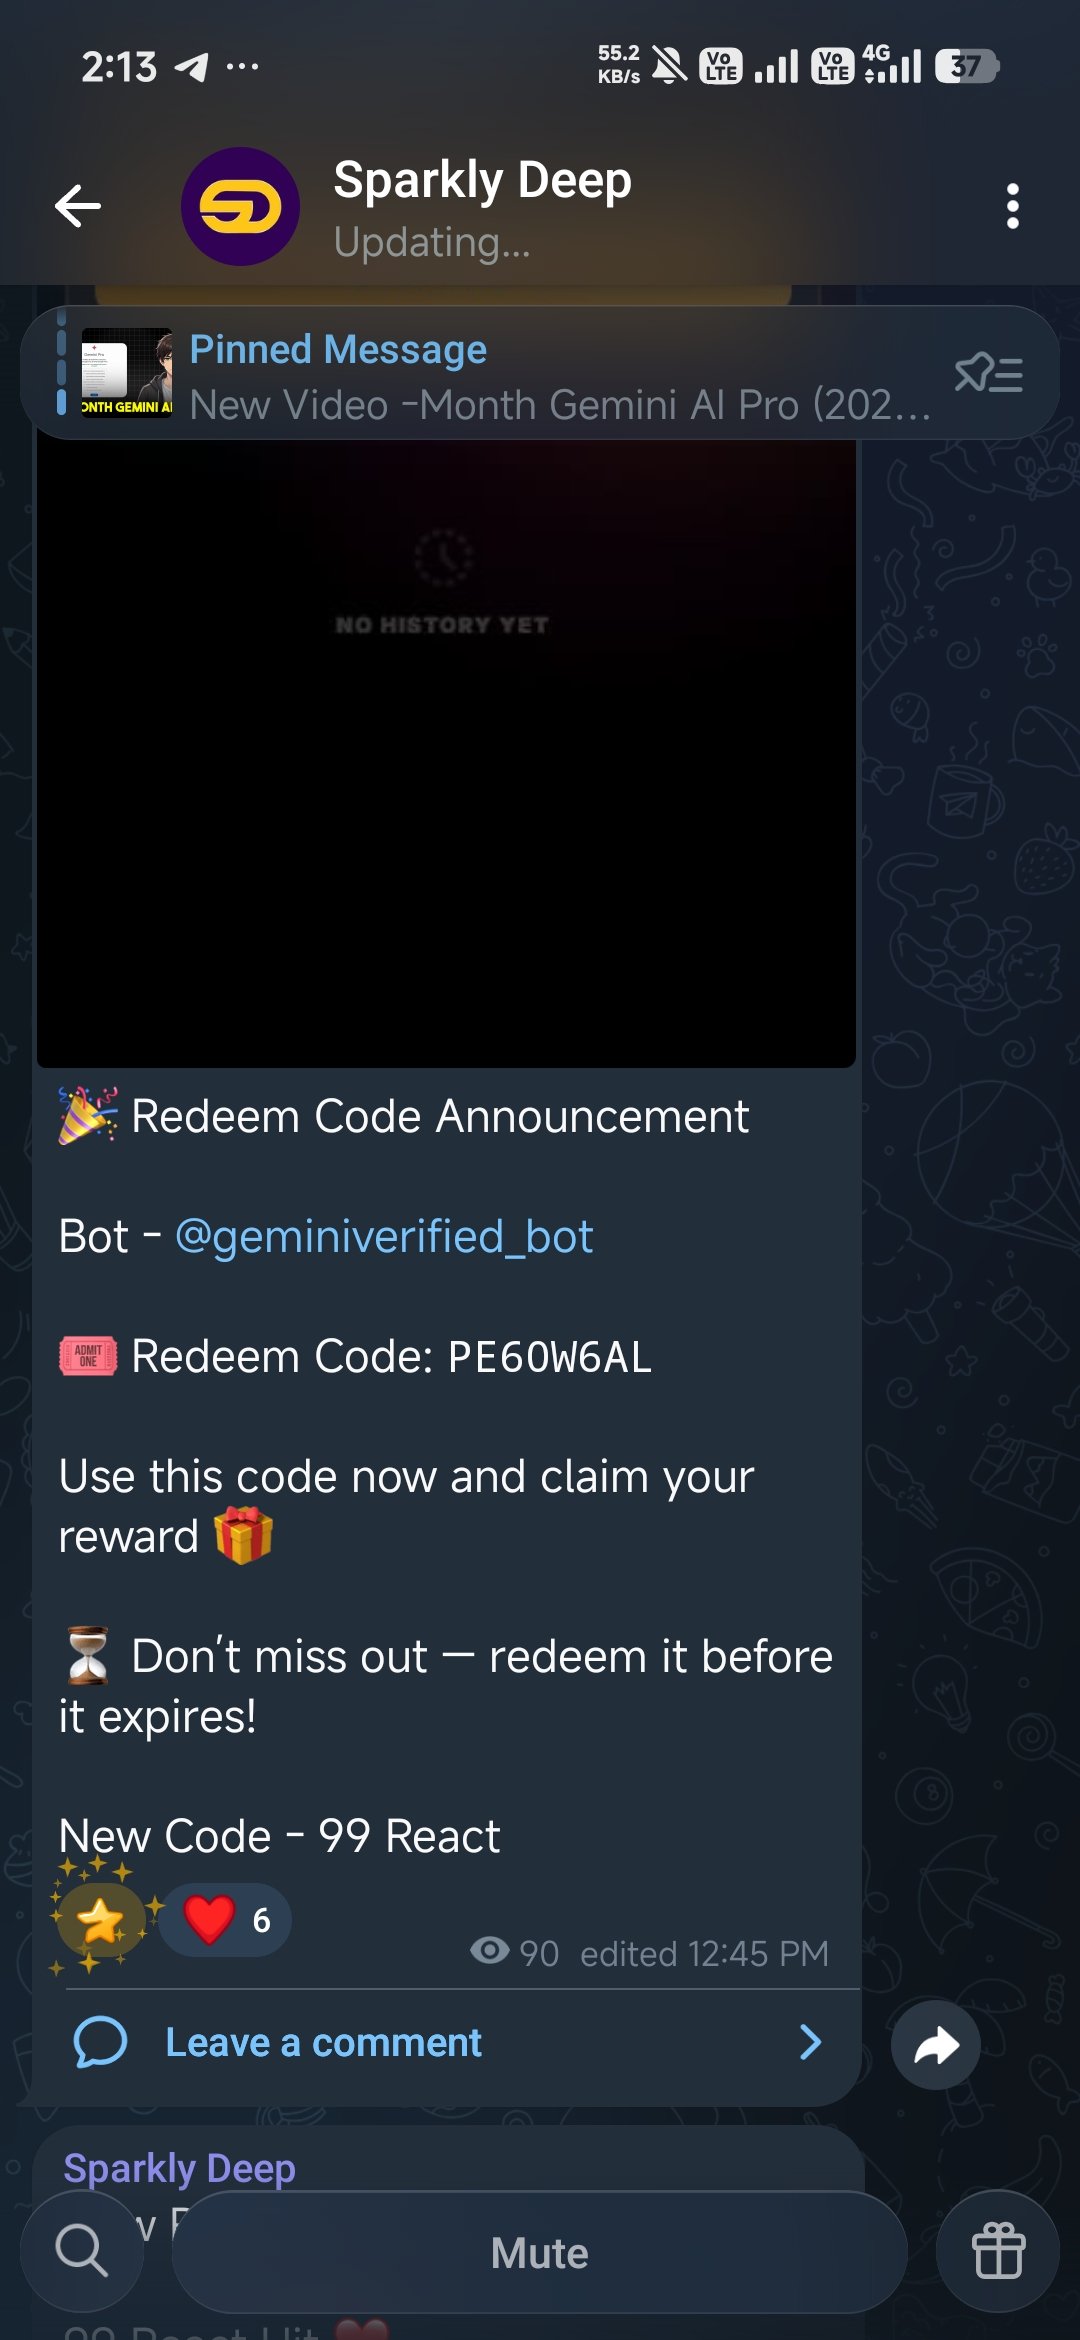Open the gift icon button

coord(998,2251)
